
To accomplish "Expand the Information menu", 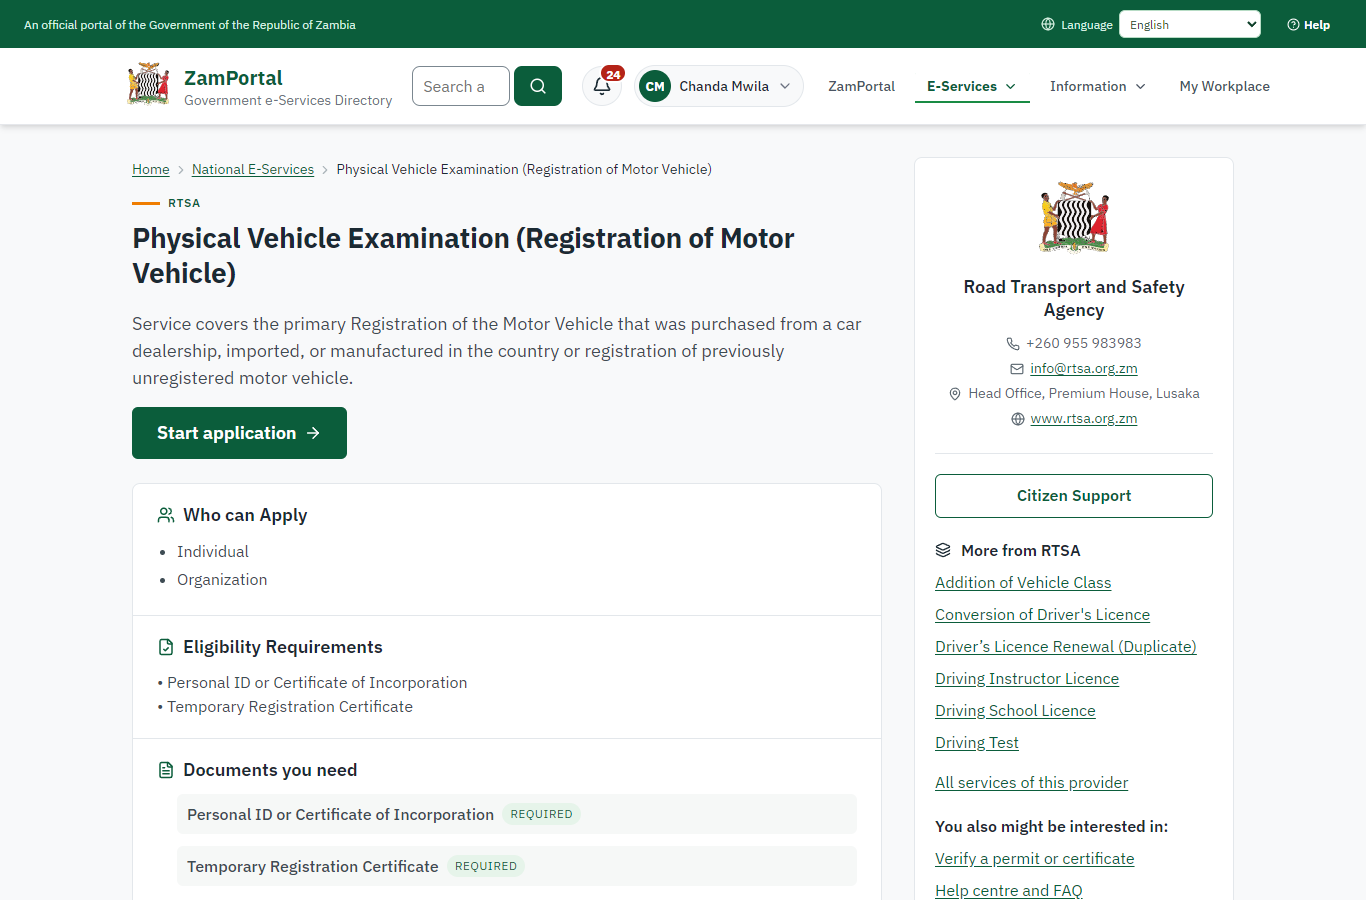I will [1098, 86].
